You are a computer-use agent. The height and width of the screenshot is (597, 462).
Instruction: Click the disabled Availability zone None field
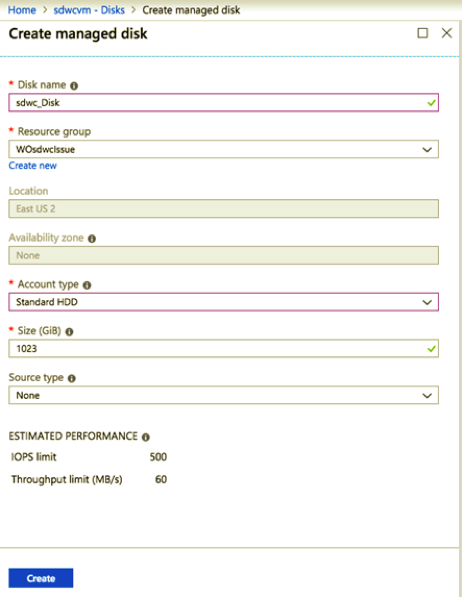click(x=224, y=255)
